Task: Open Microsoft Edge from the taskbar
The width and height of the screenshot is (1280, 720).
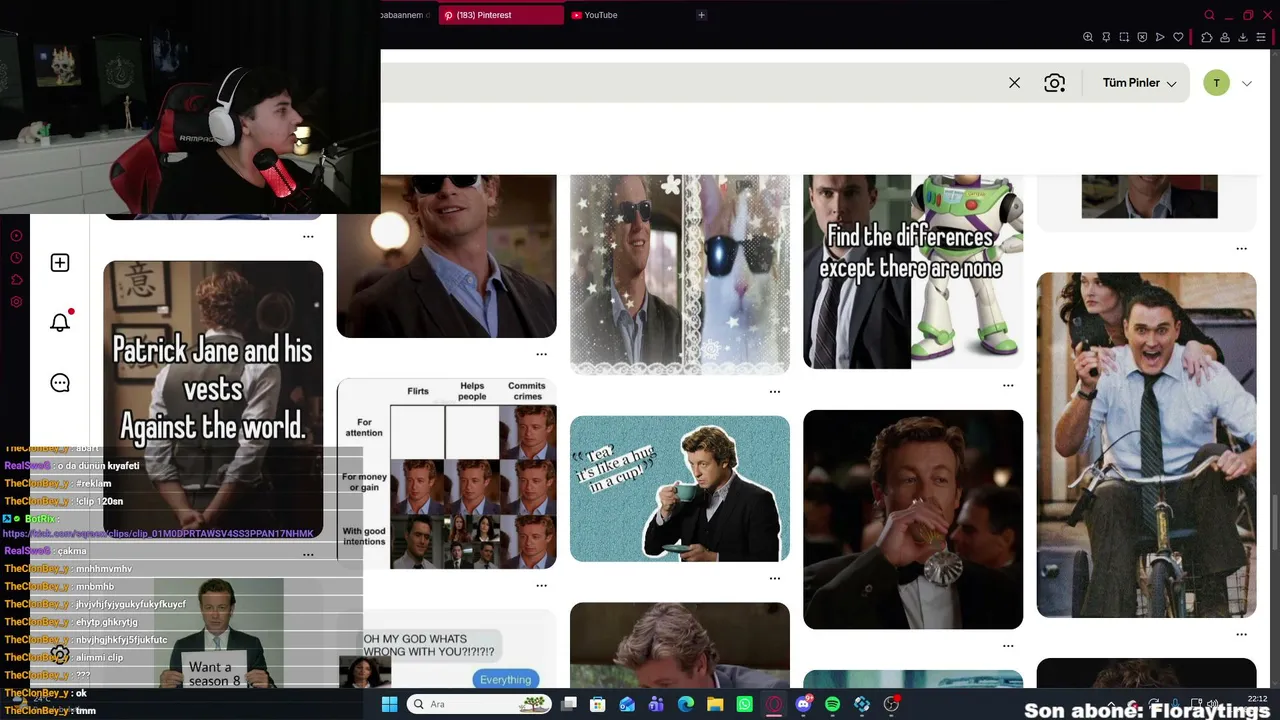Action: tap(686, 704)
